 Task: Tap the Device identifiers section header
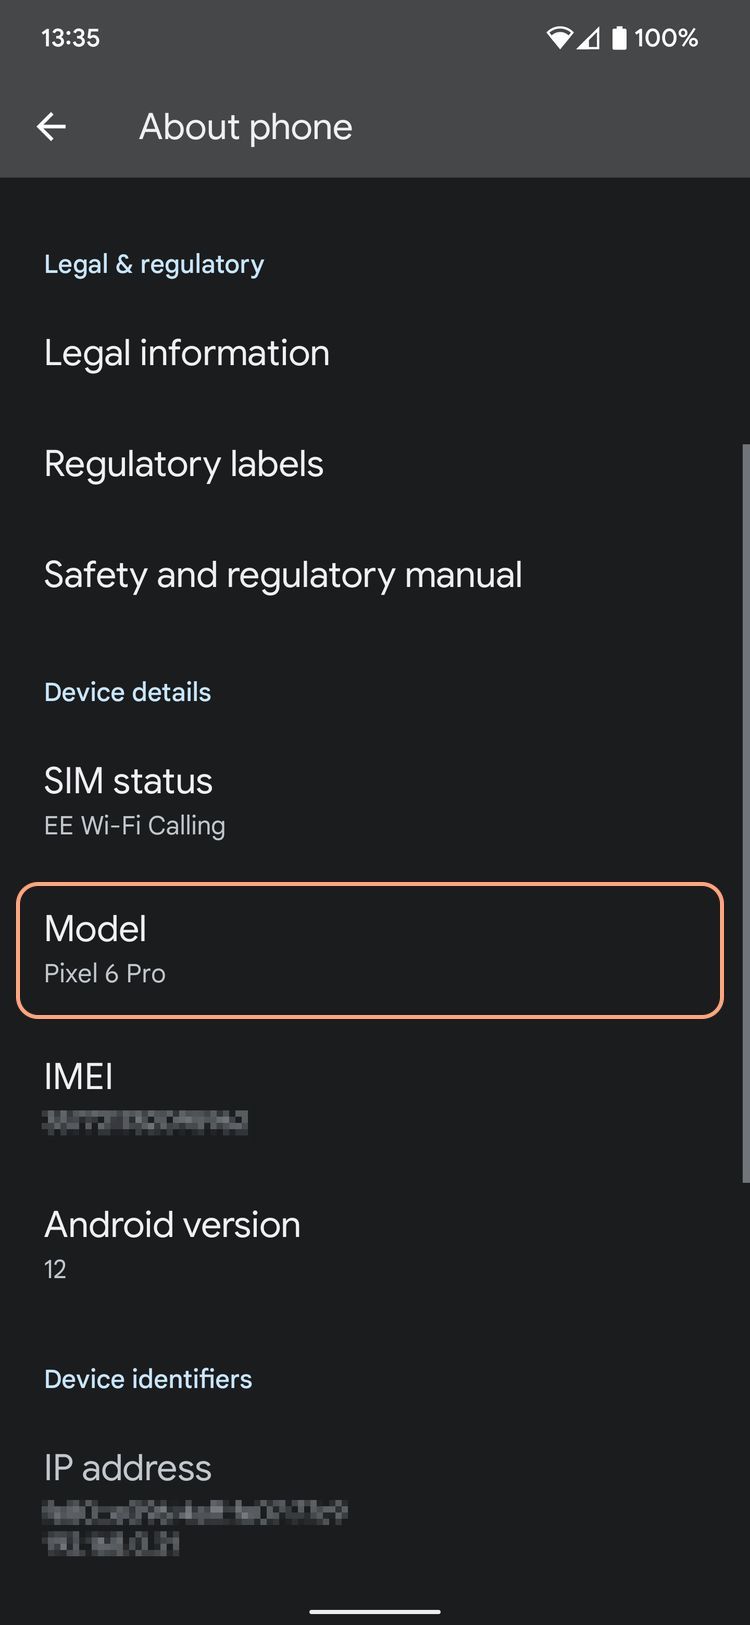(148, 1379)
